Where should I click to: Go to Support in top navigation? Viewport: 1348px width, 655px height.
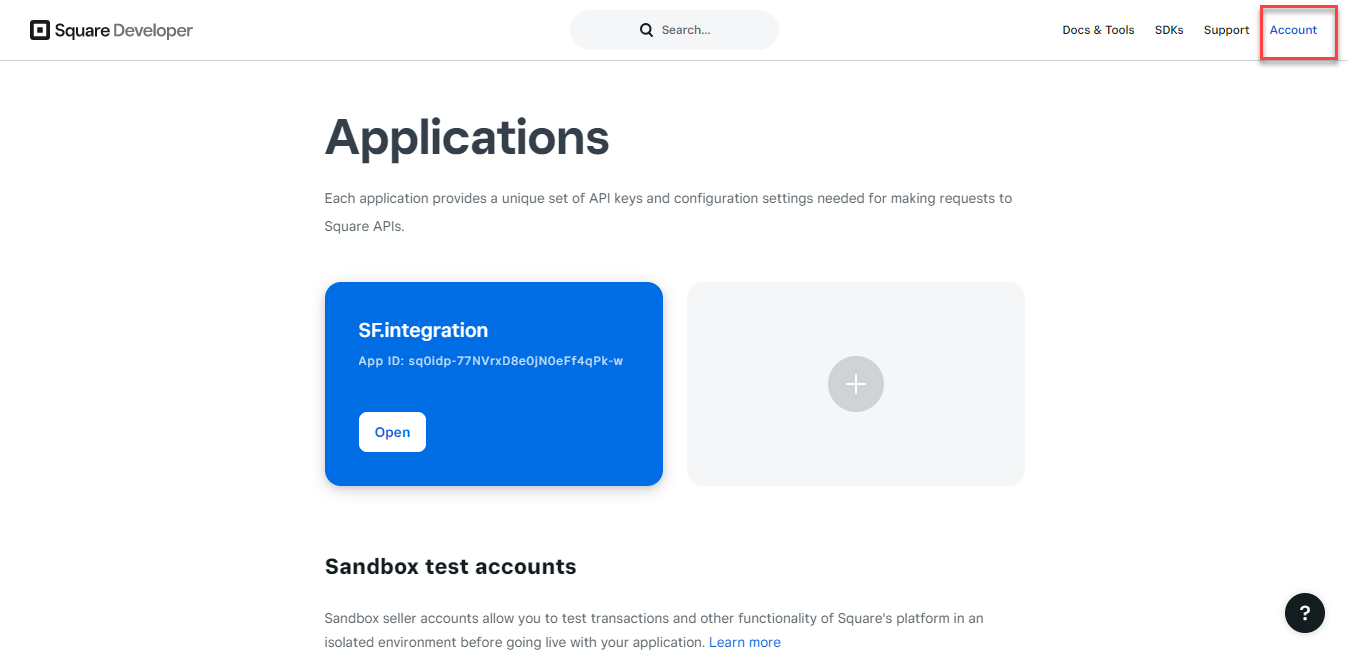[1226, 30]
